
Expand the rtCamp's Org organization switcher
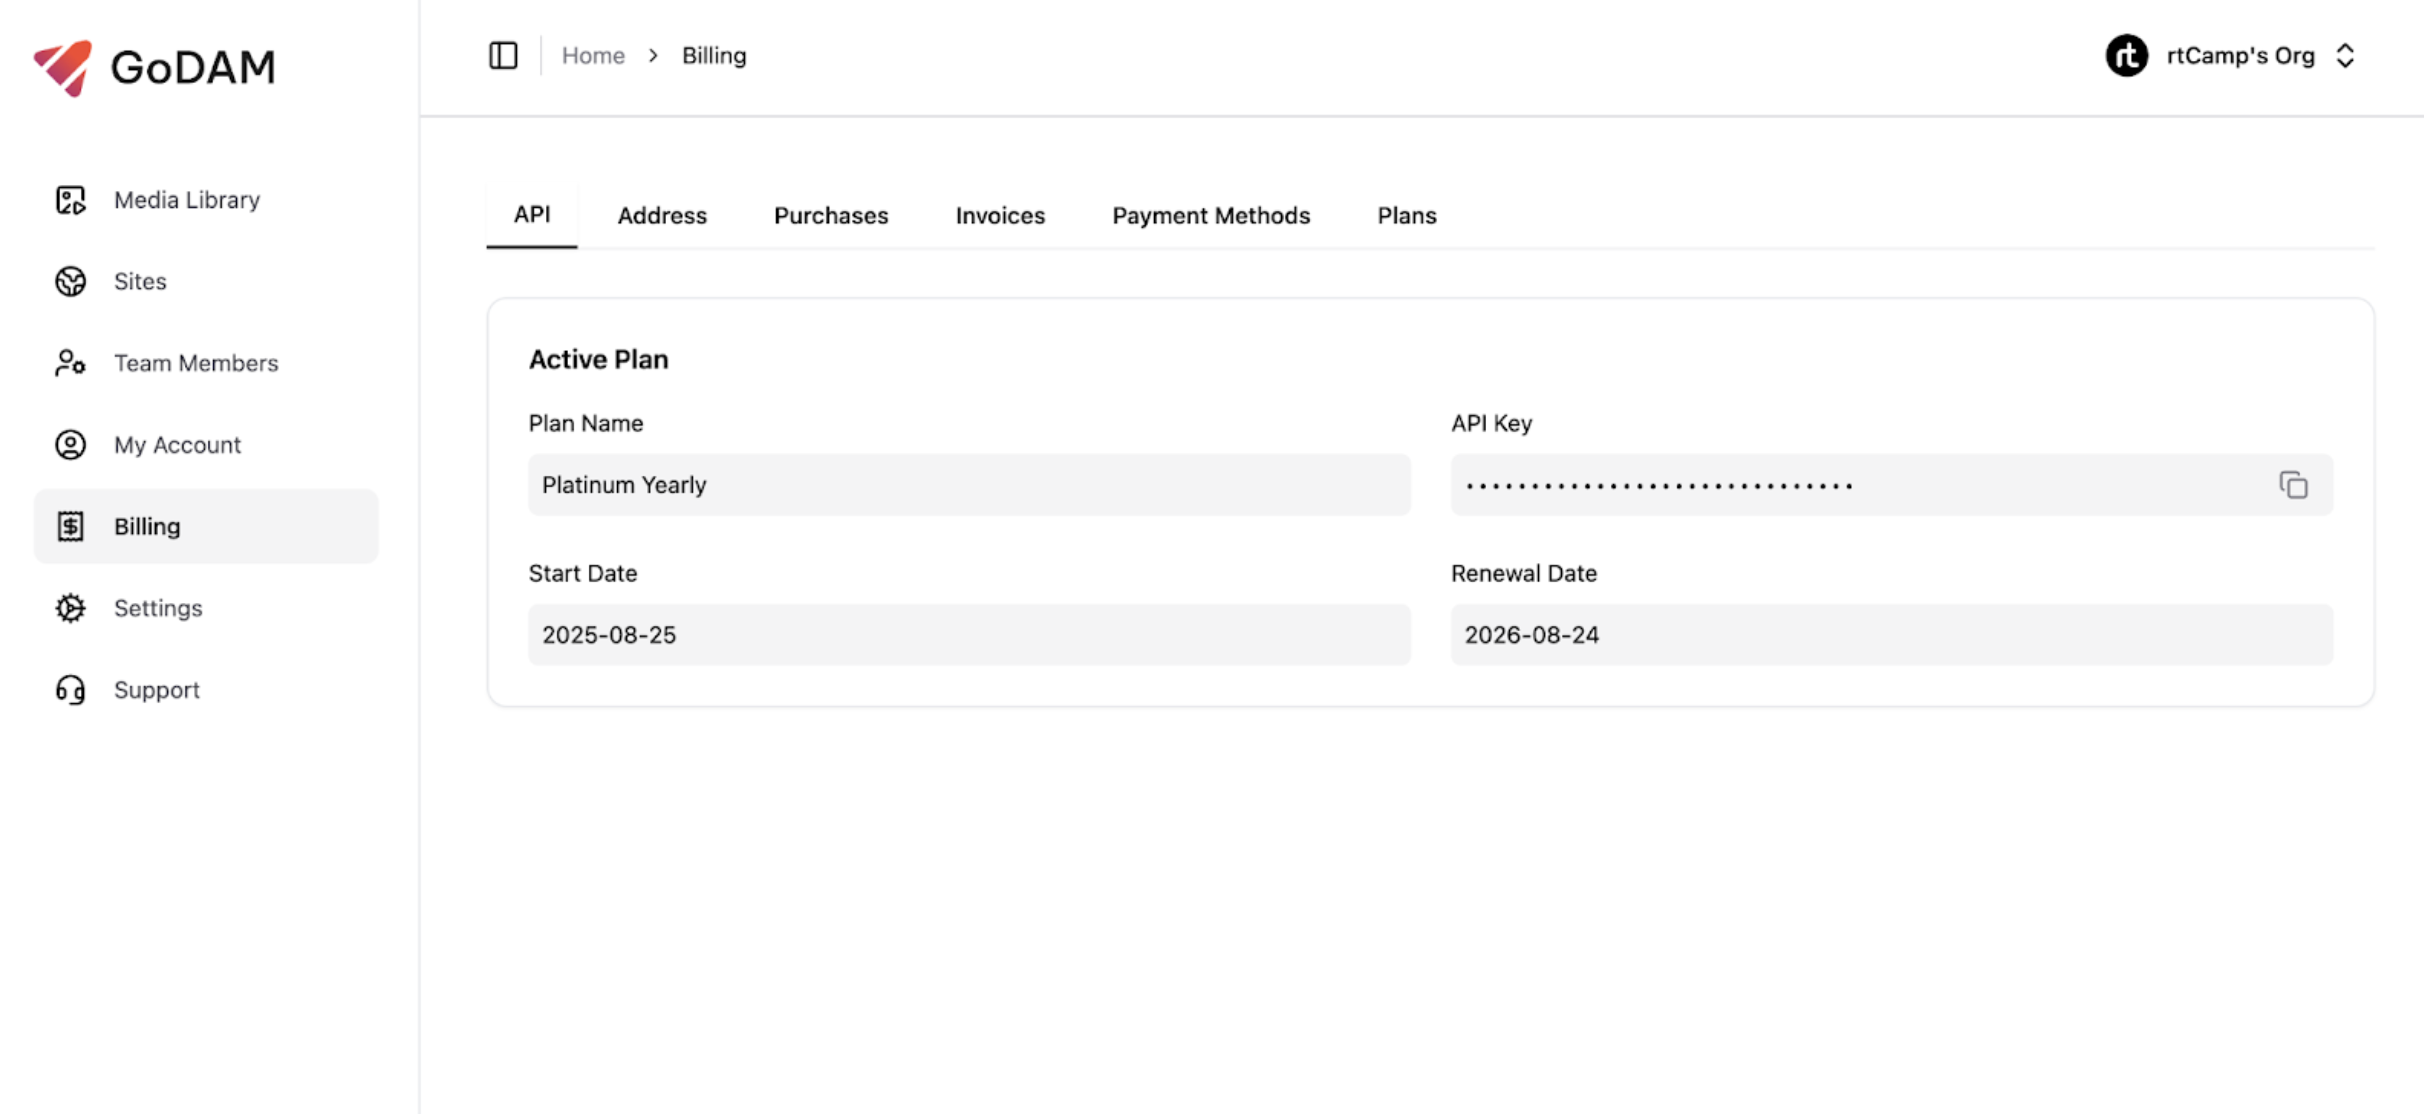point(2240,55)
